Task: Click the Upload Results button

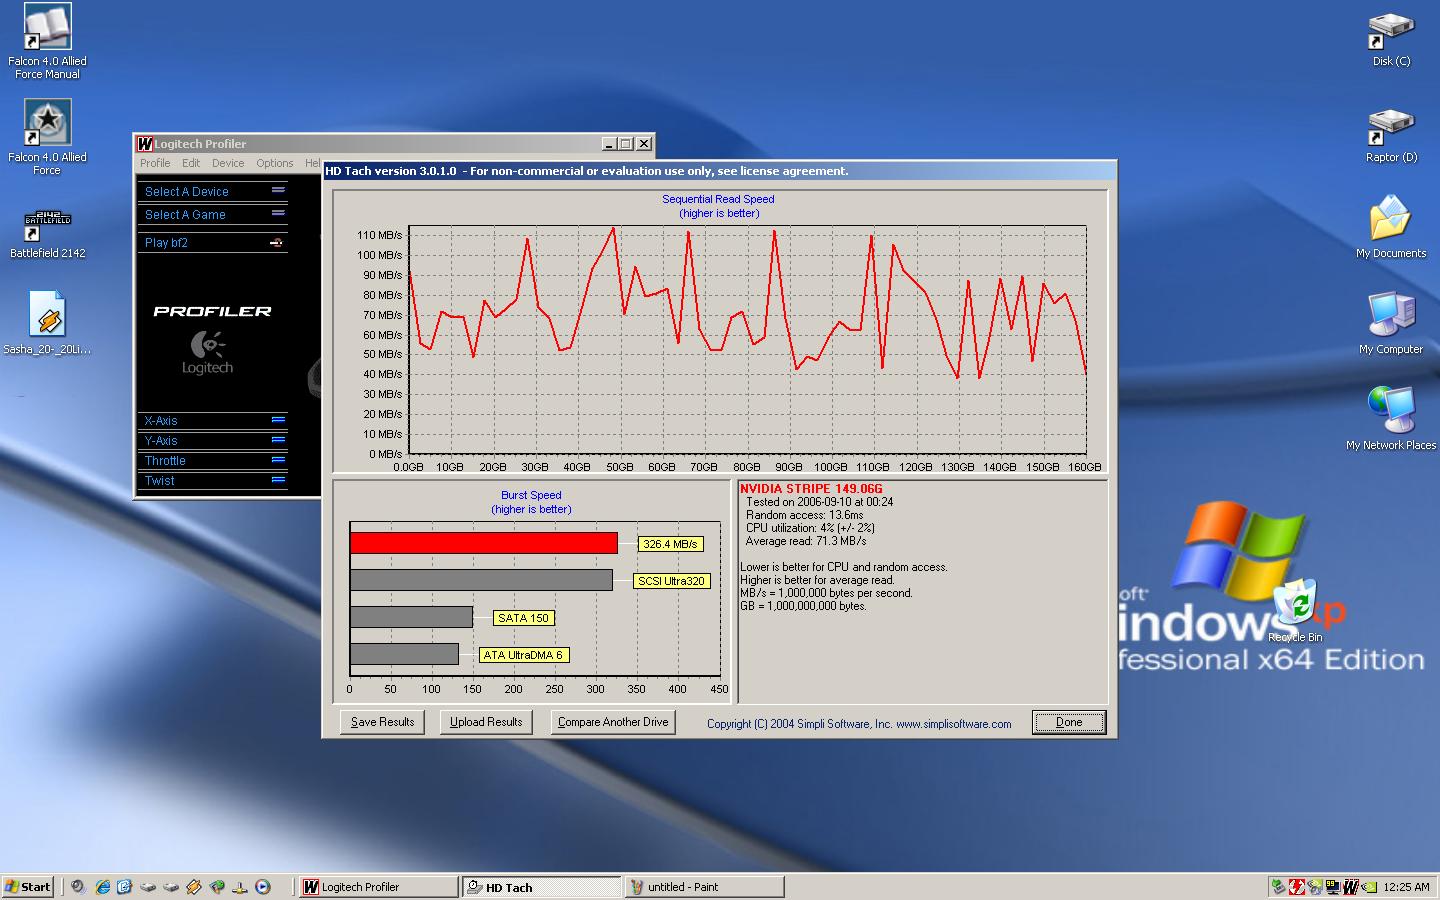Action: (x=486, y=722)
